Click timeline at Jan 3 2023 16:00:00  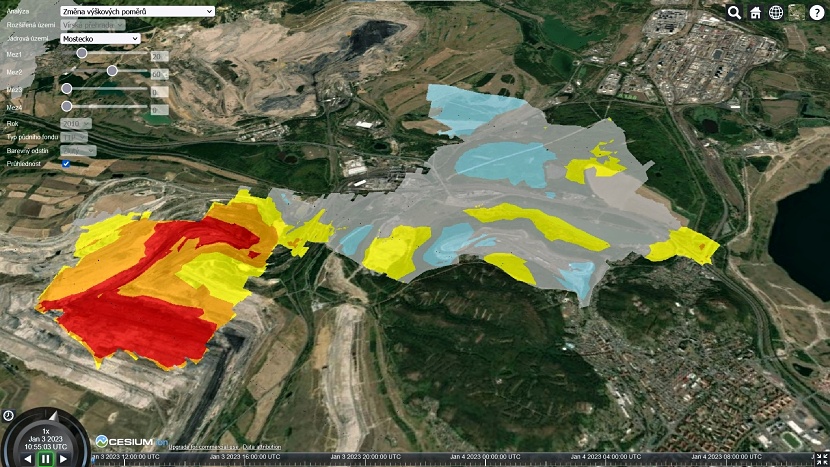click(245, 459)
